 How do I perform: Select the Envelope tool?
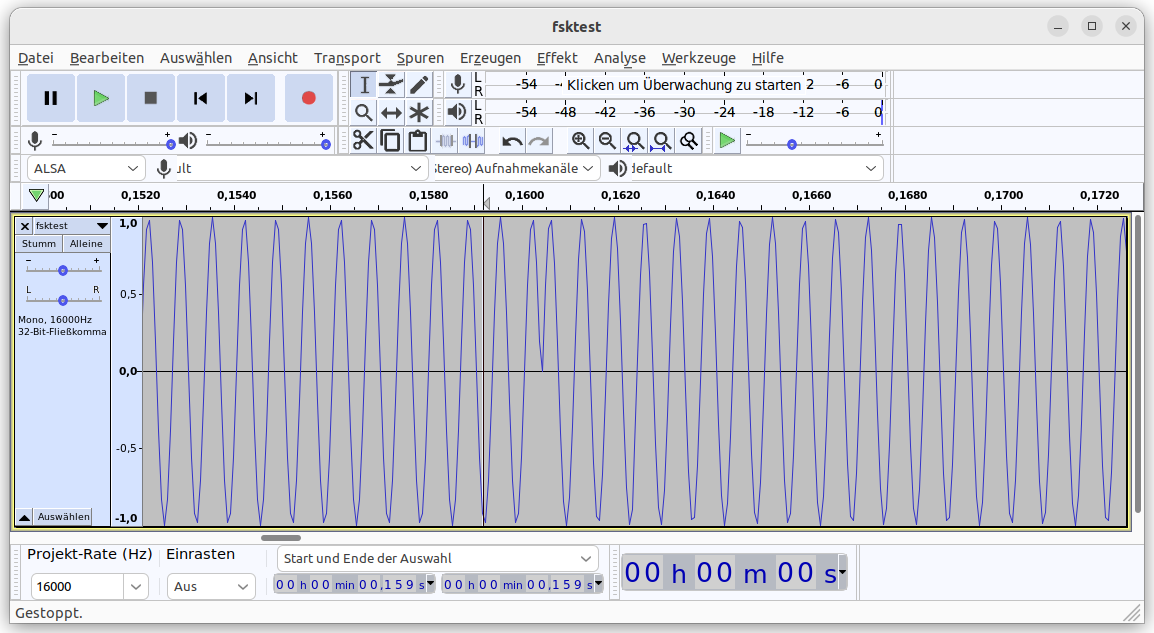391,85
